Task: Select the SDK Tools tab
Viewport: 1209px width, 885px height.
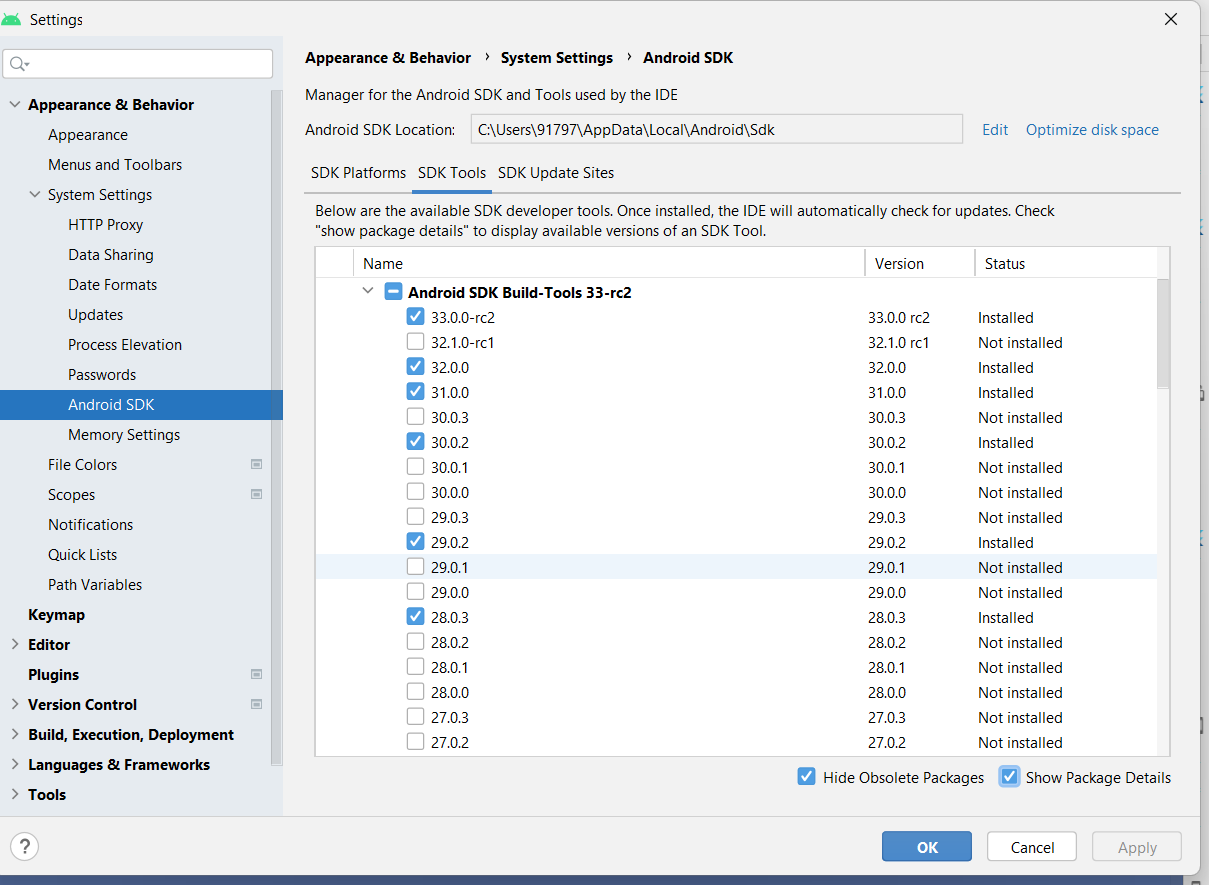Action: click(x=452, y=172)
